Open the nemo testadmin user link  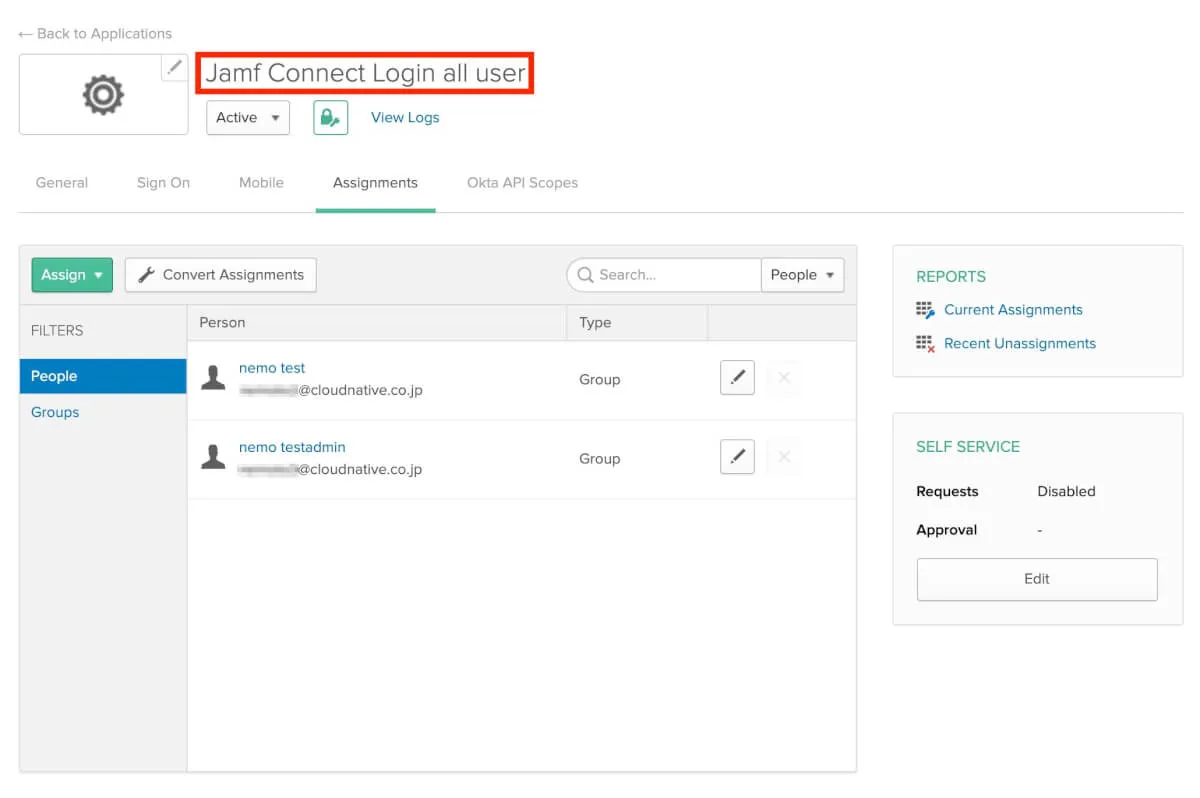[x=292, y=447]
